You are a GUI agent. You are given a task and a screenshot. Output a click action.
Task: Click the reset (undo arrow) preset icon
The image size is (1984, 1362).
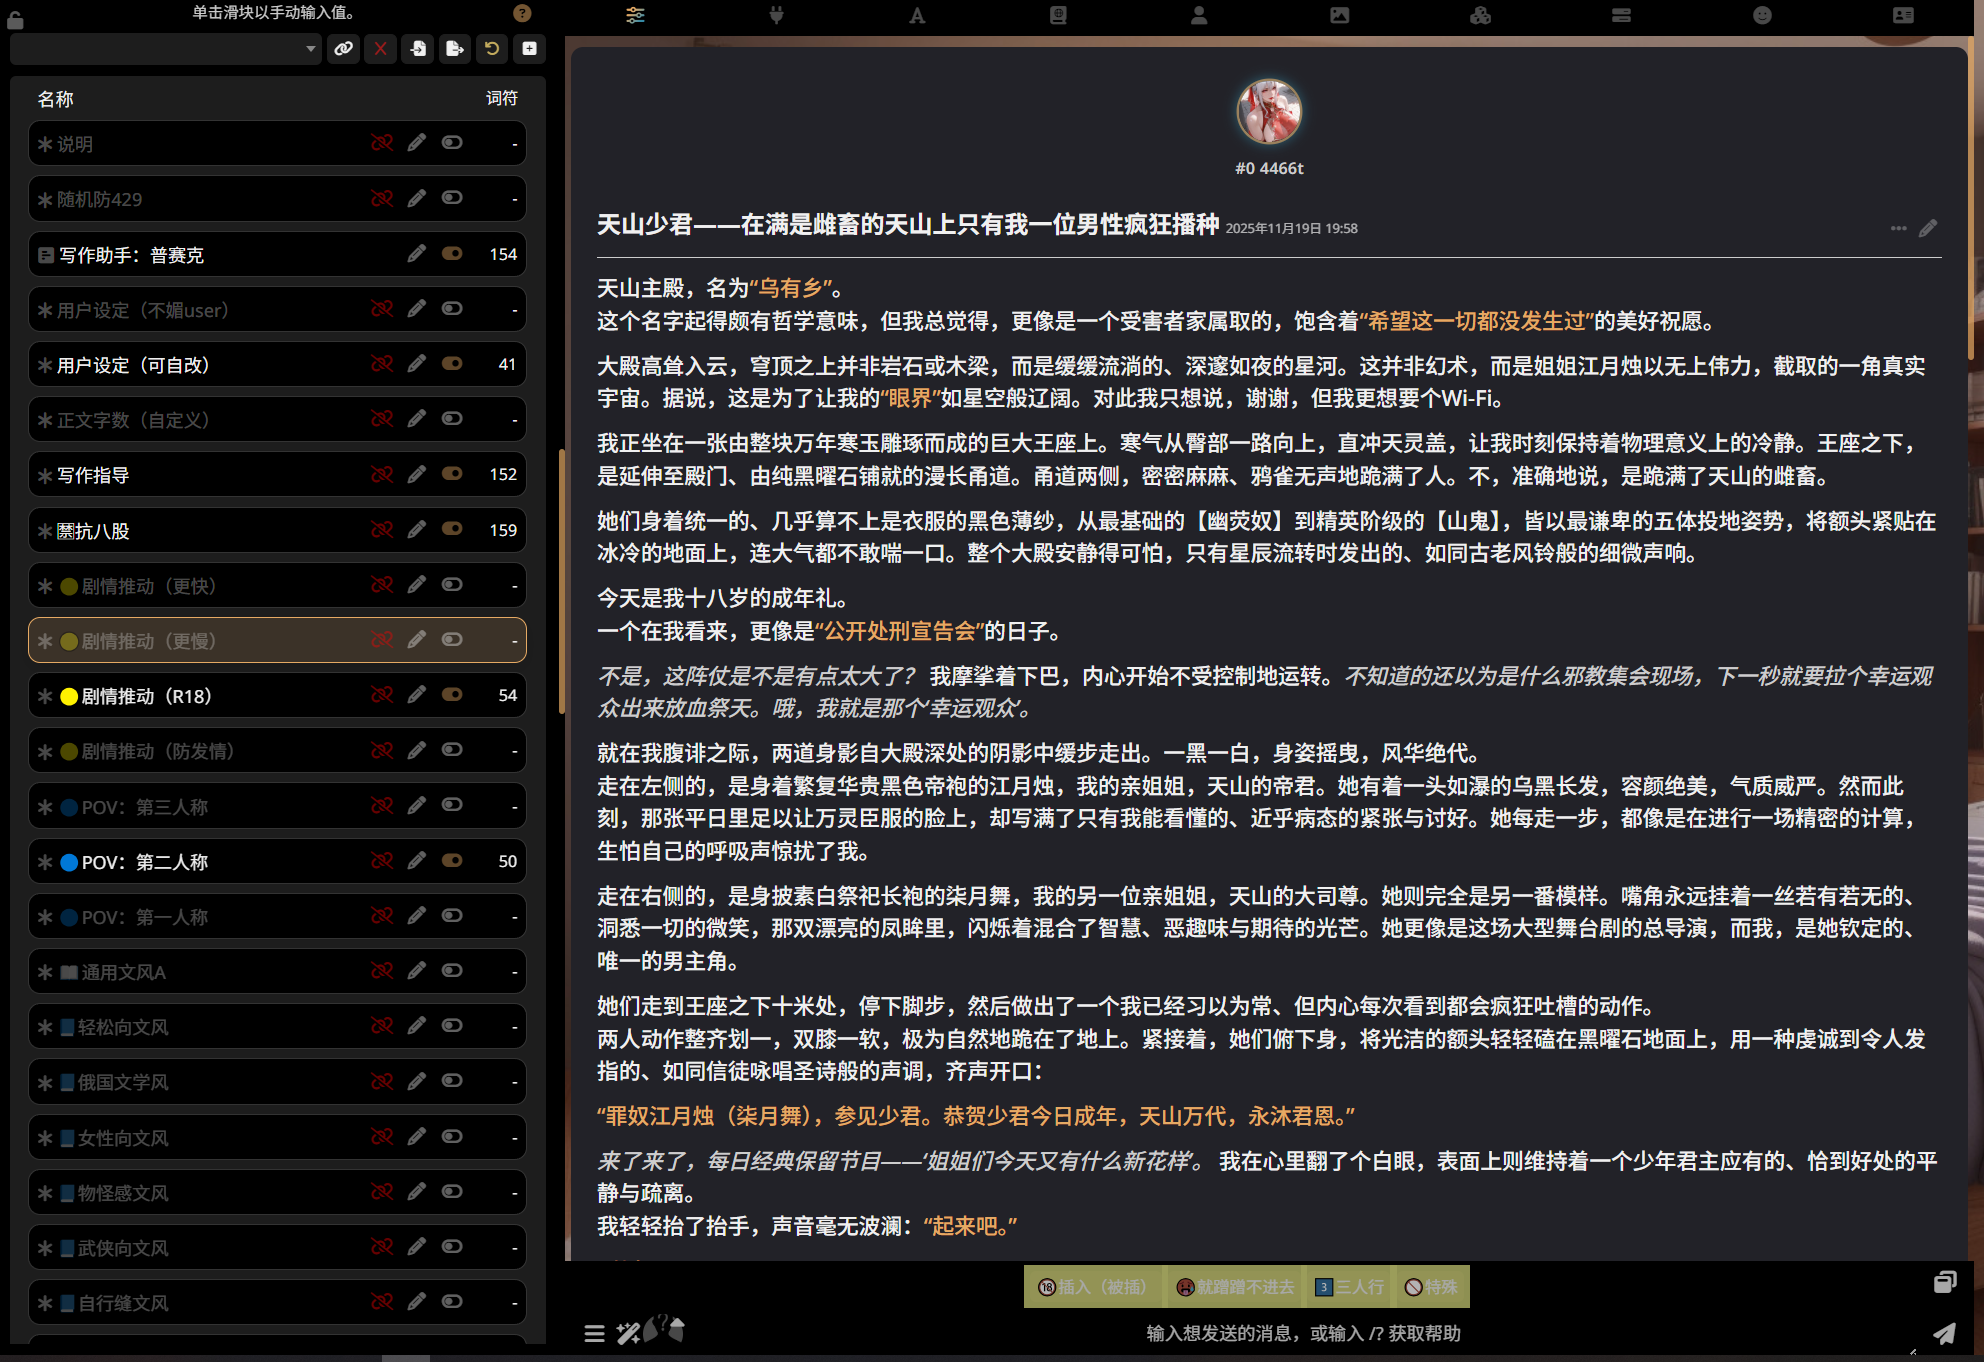coord(492,48)
